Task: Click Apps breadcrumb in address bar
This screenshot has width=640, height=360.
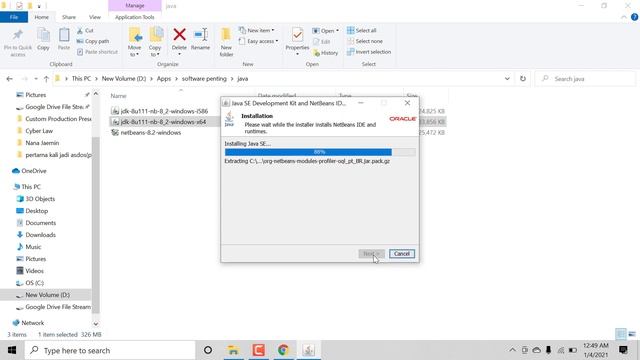Action: (164, 79)
